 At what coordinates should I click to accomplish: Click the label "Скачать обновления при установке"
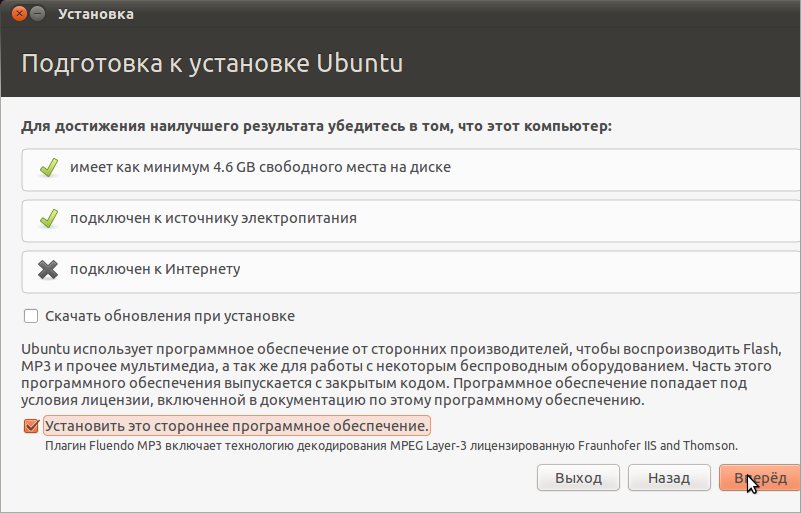(x=170, y=316)
